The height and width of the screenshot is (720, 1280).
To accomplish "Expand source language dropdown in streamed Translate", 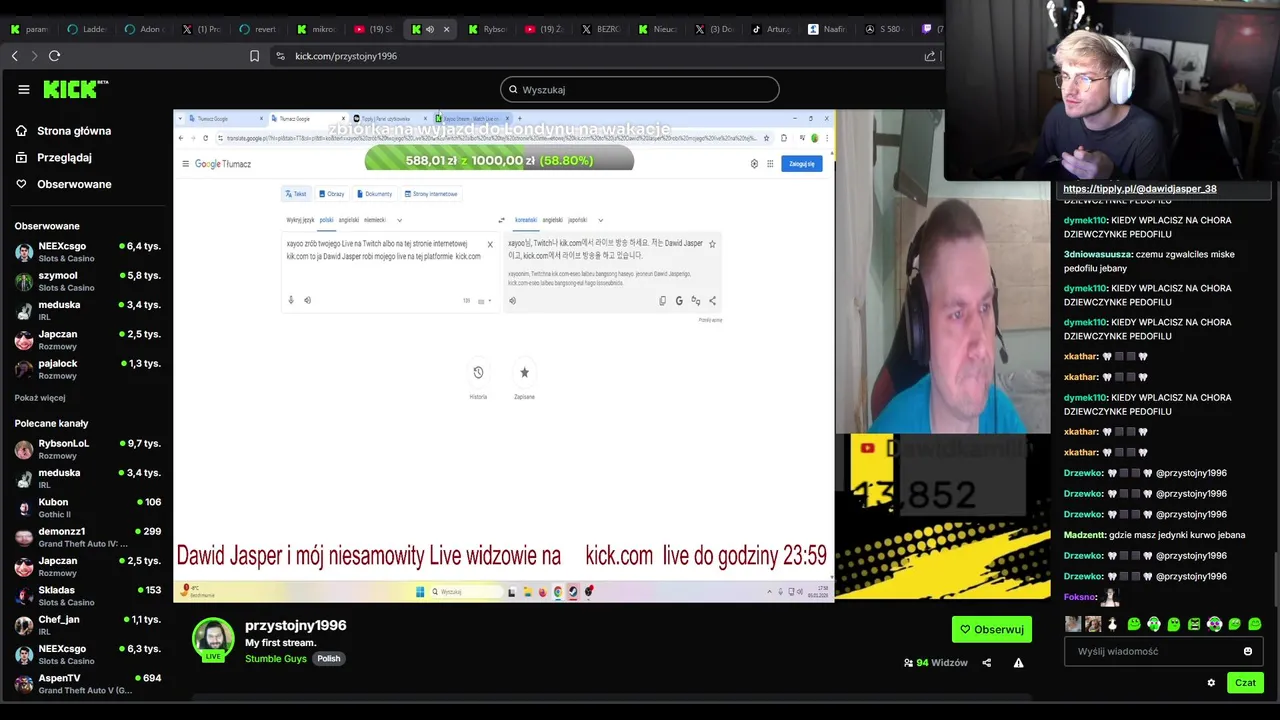I will (399, 220).
